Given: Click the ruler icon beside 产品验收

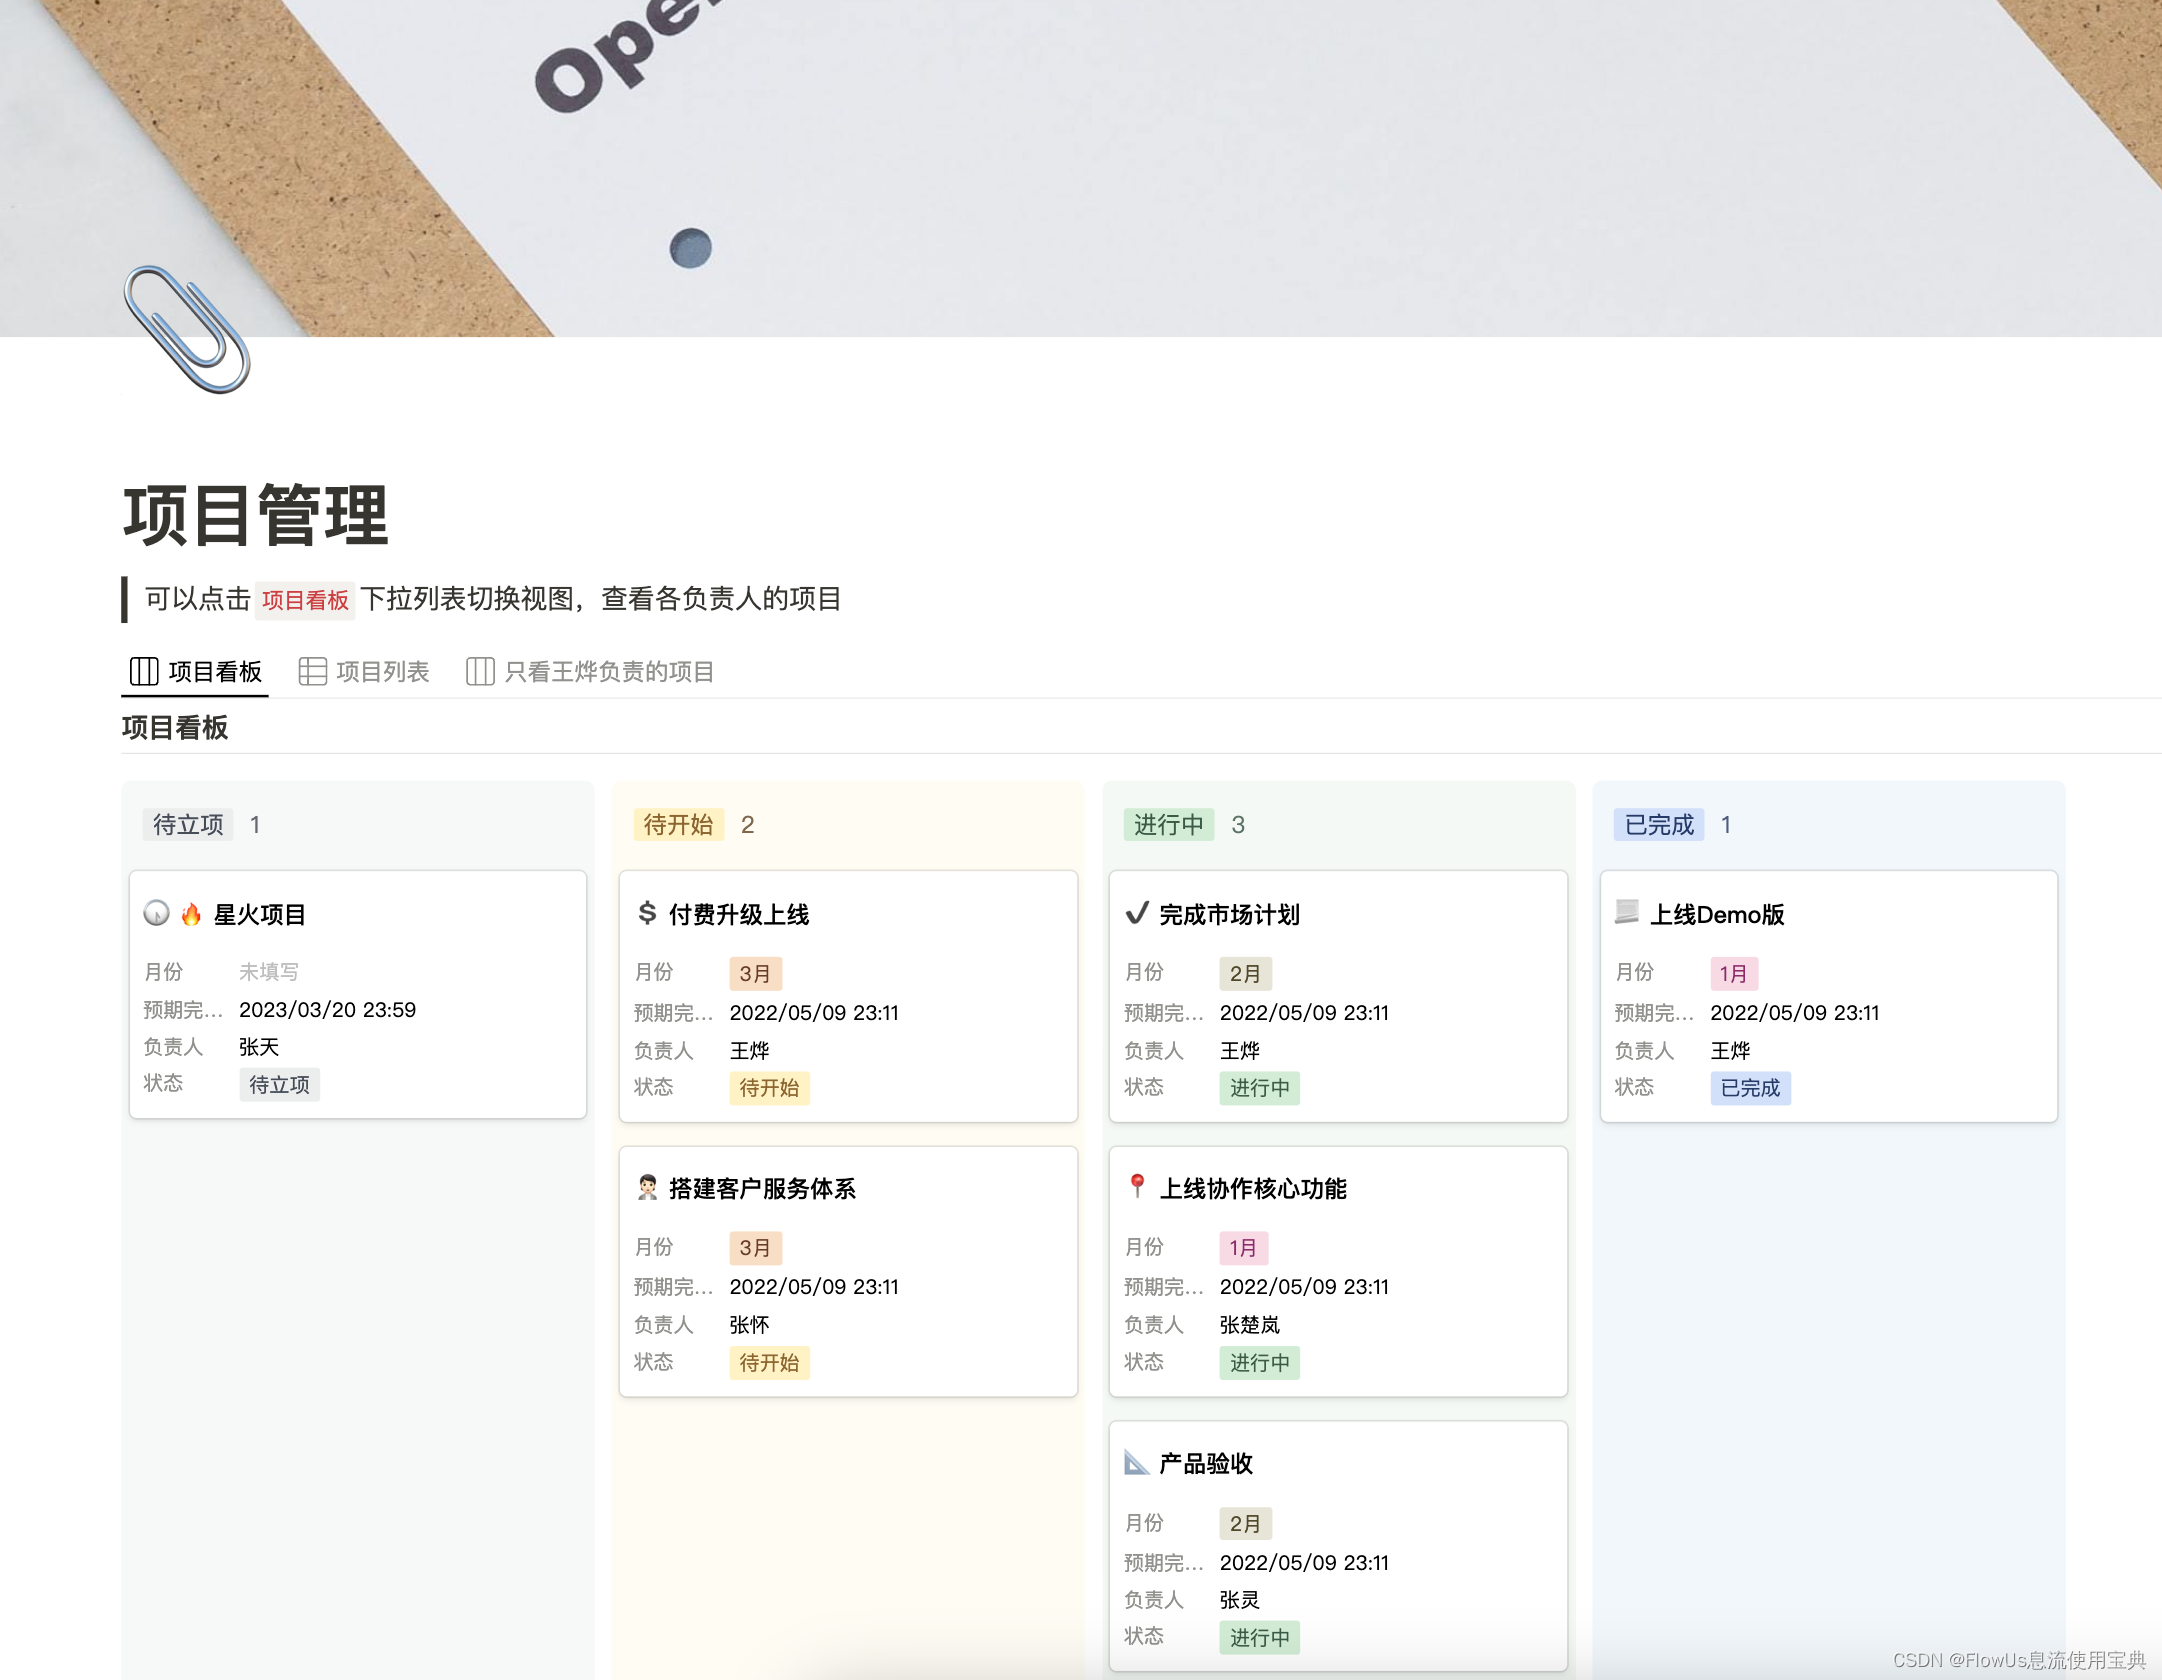Looking at the screenshot, I should click(x=1137, y=1462).
